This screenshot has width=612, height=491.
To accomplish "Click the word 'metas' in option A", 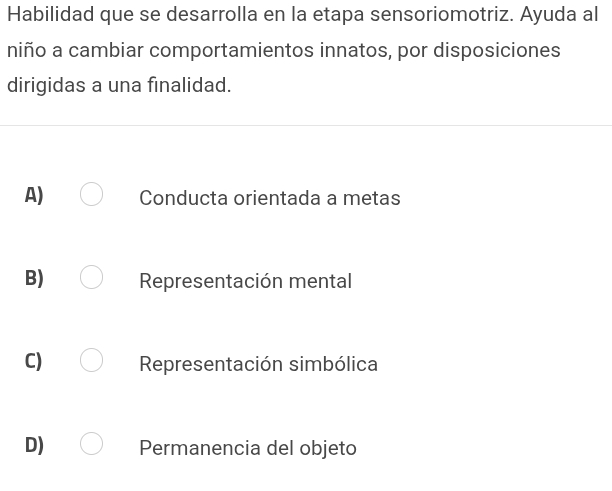I will (372, 198).
